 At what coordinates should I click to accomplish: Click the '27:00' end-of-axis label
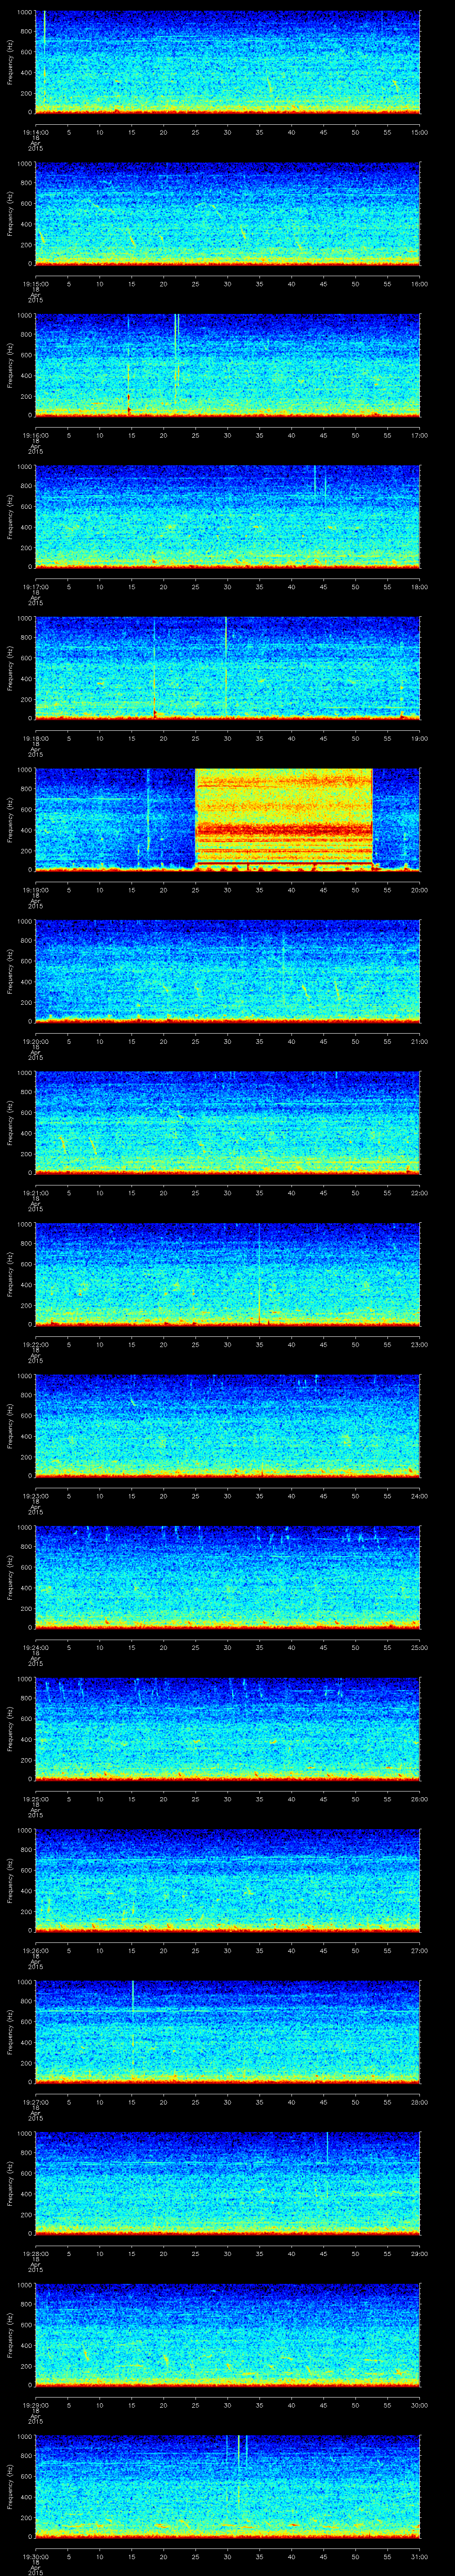click(x=420, y=1951)
